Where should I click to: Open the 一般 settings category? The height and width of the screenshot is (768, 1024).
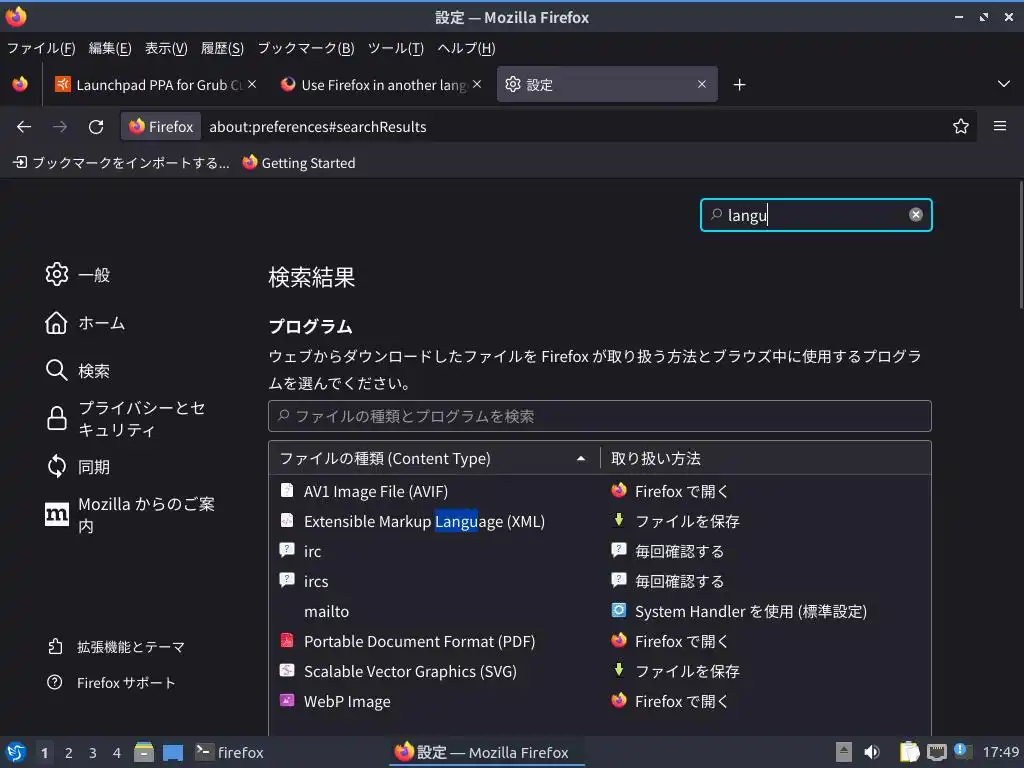(78, 275)
